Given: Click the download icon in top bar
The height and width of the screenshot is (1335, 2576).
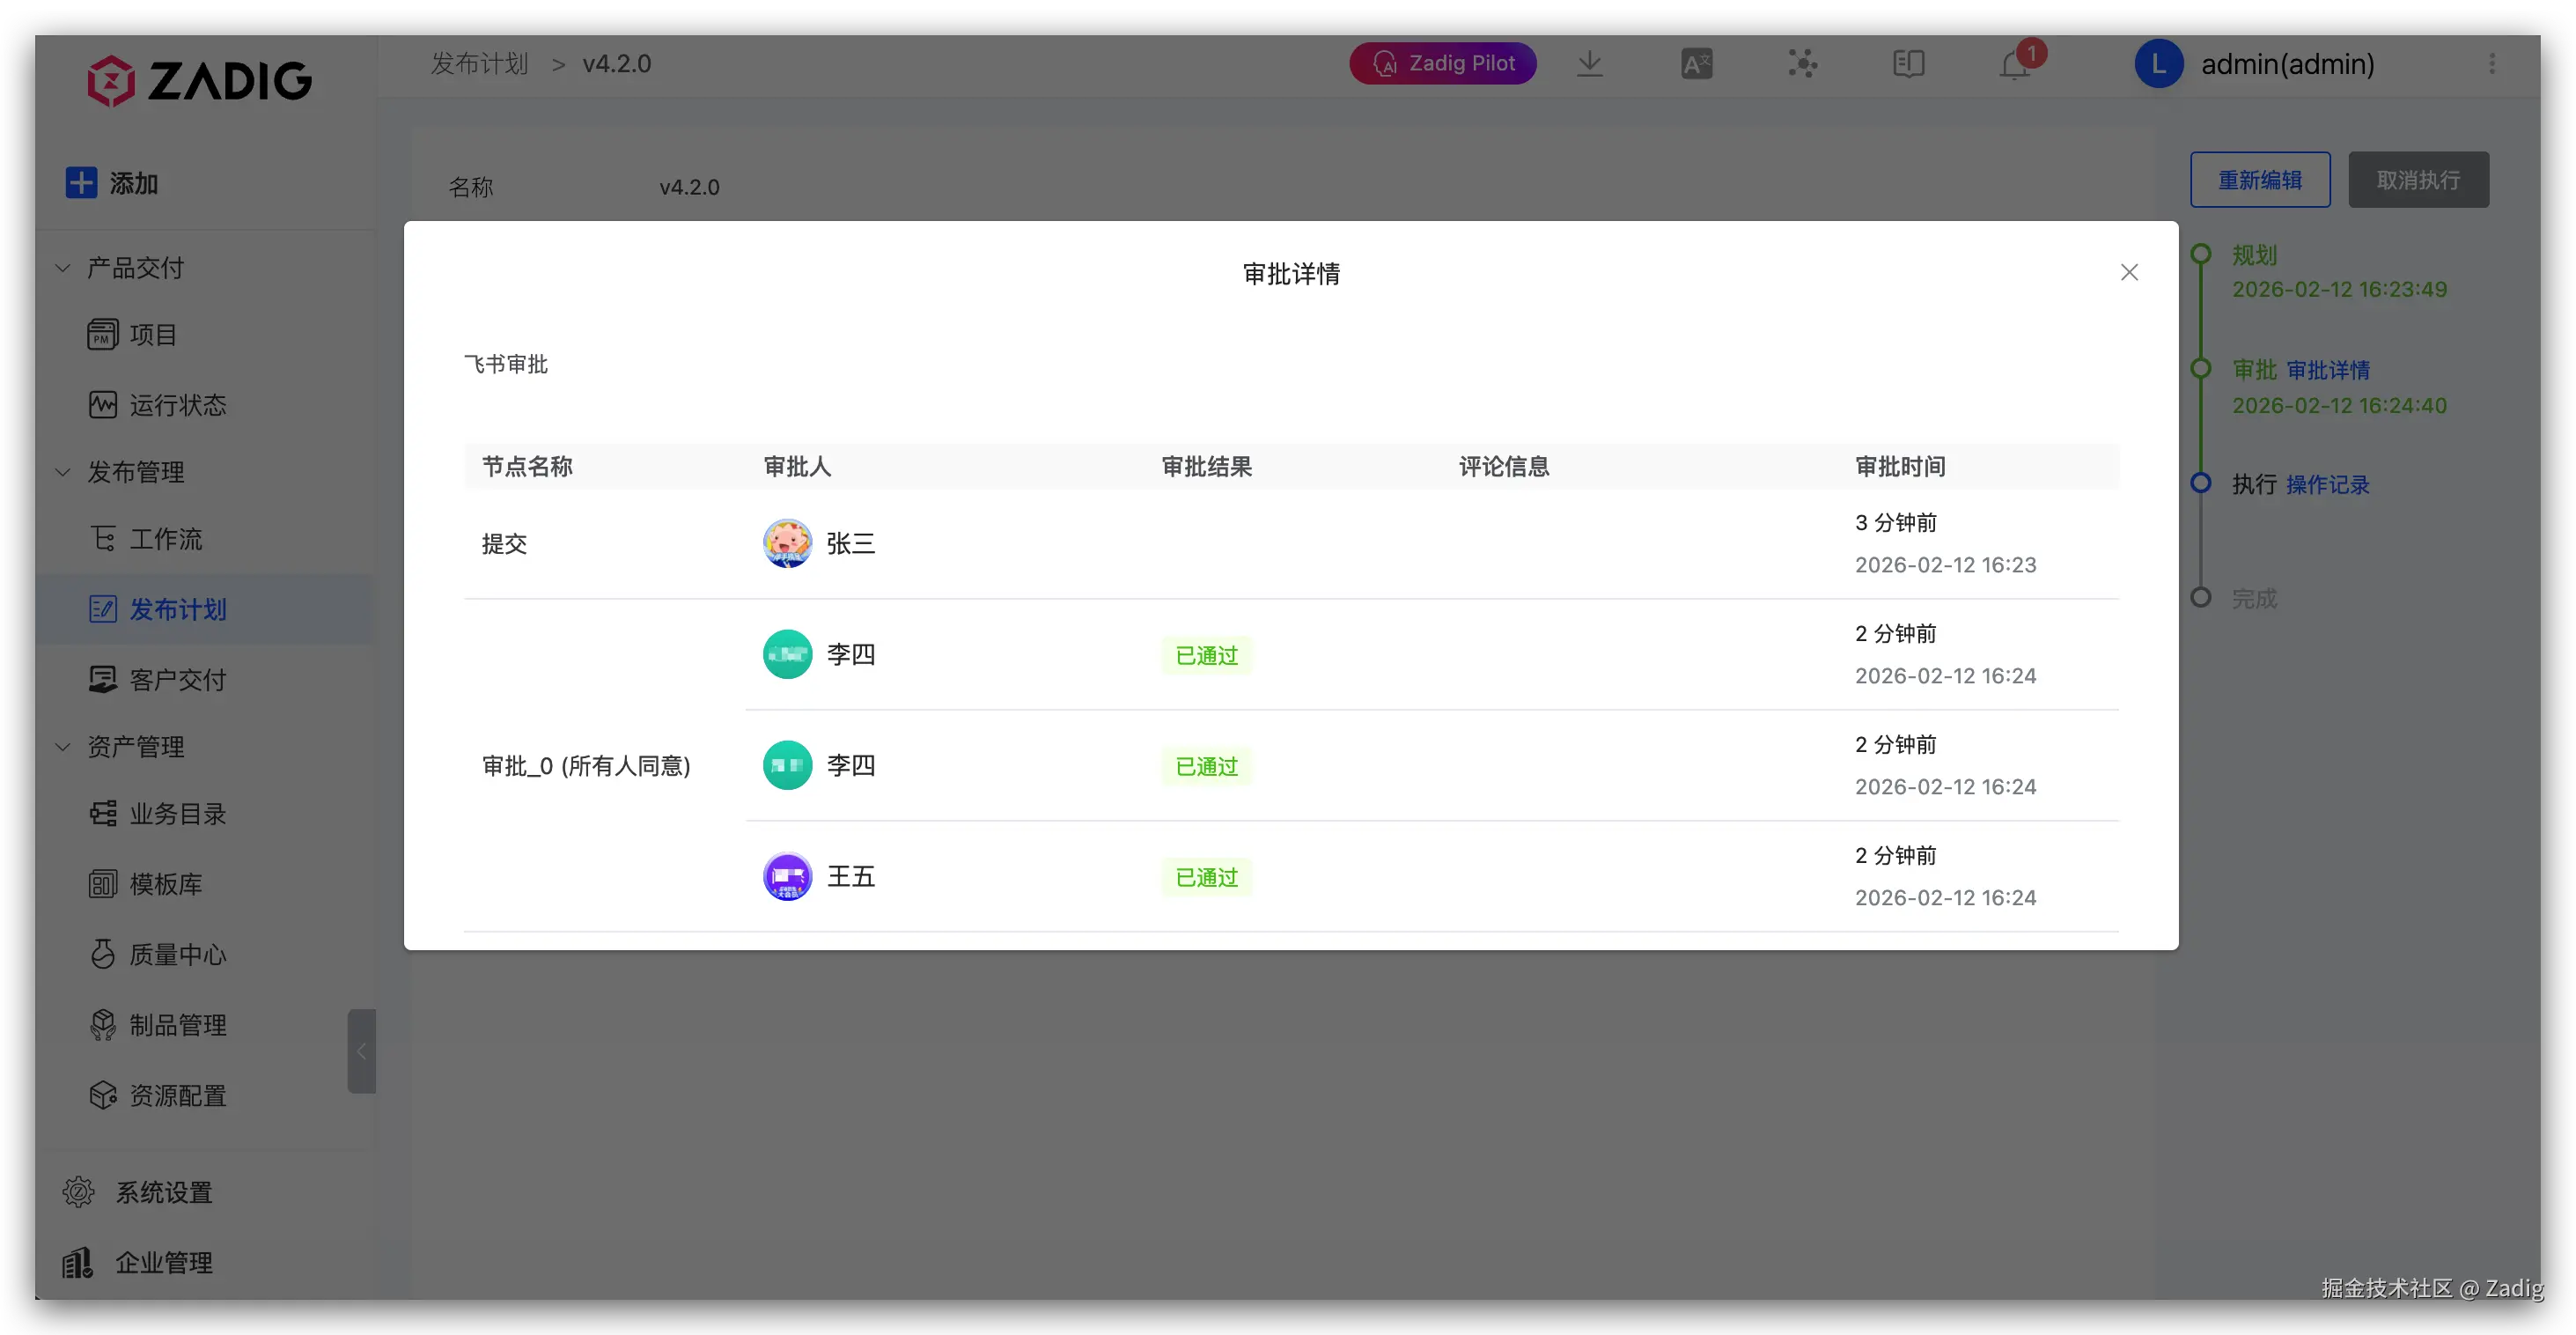Looking at the screenshot, I should click(x=1589, y=64).
